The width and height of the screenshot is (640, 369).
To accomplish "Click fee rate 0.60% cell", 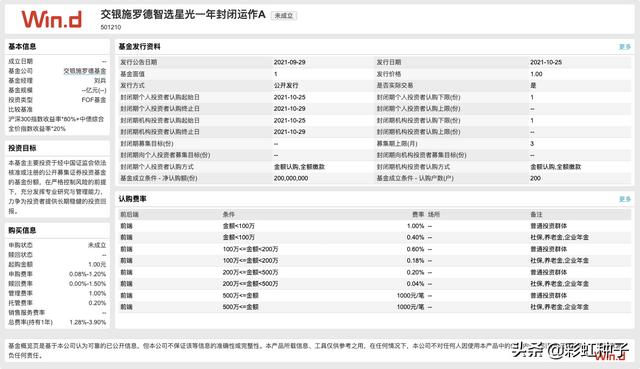I will click(x=416, y=249).
